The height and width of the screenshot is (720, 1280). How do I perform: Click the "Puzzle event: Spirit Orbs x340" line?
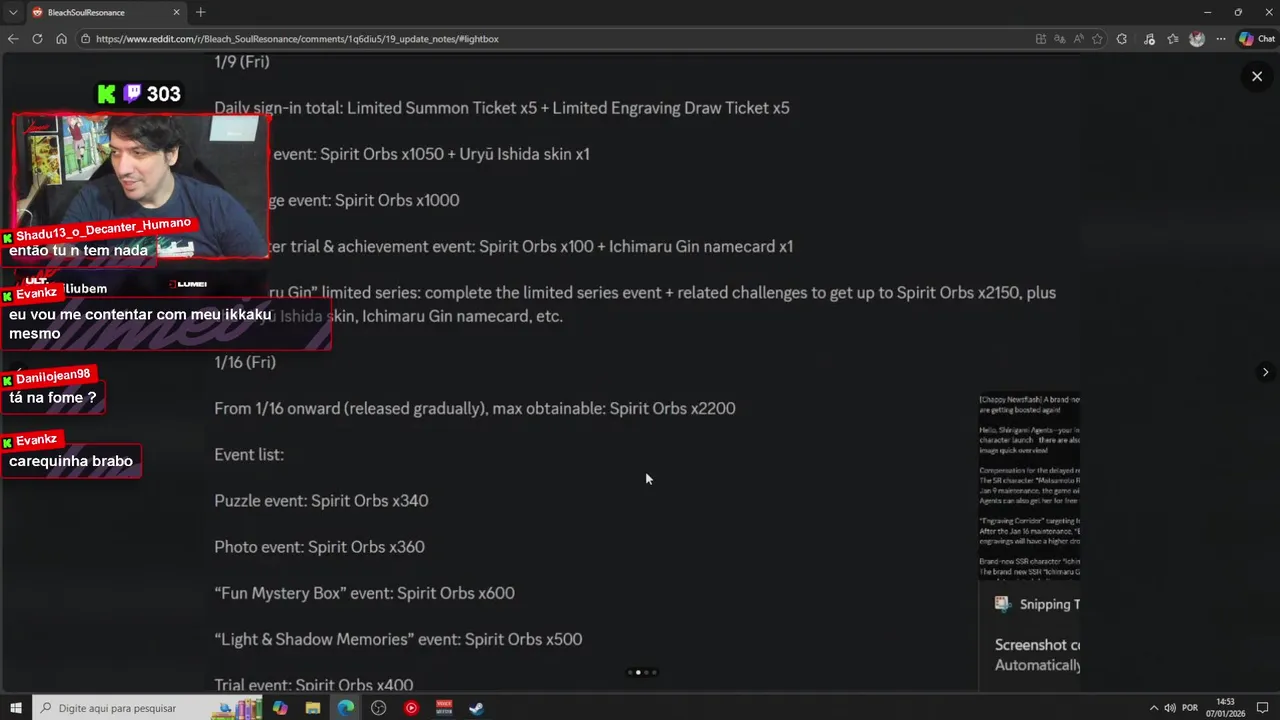click(321, 500)
